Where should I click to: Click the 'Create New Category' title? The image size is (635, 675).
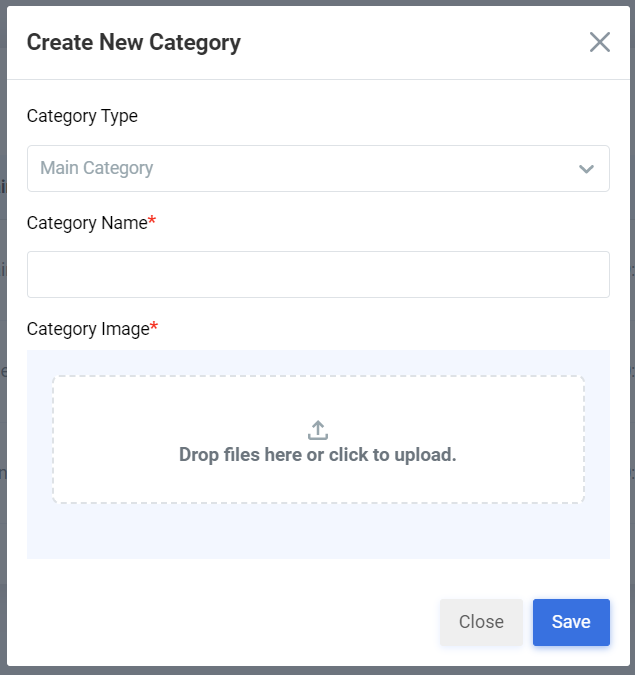pos(134,43)
